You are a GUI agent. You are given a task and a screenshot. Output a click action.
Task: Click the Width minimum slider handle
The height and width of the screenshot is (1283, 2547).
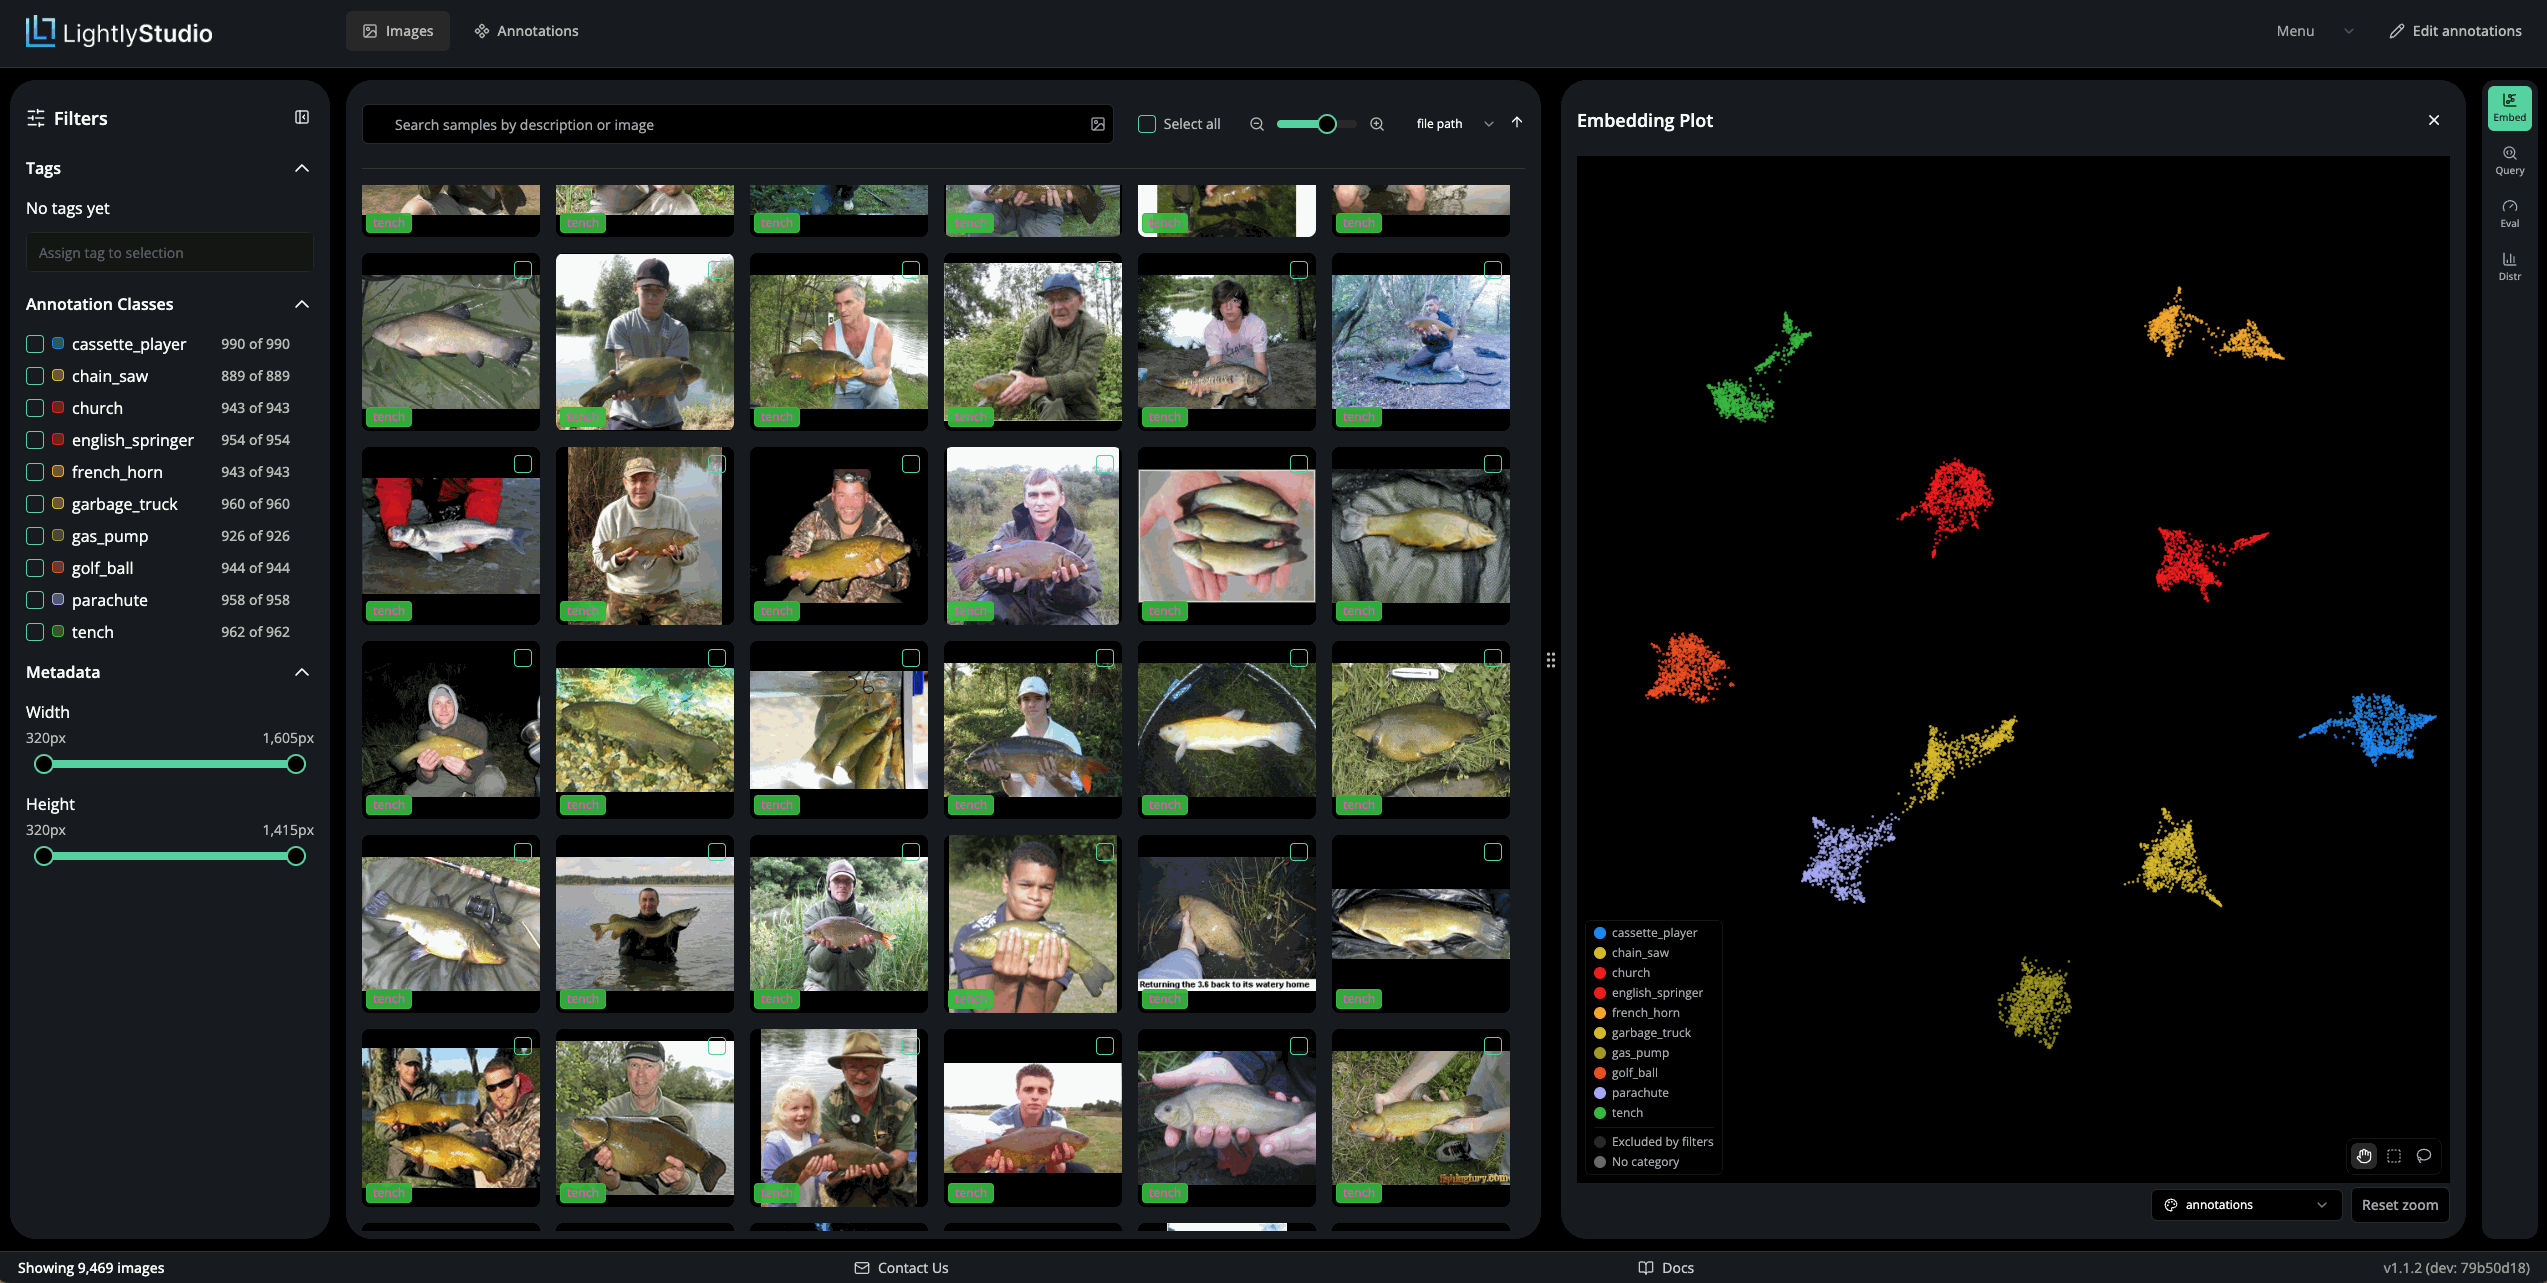[x=43, y=764]
